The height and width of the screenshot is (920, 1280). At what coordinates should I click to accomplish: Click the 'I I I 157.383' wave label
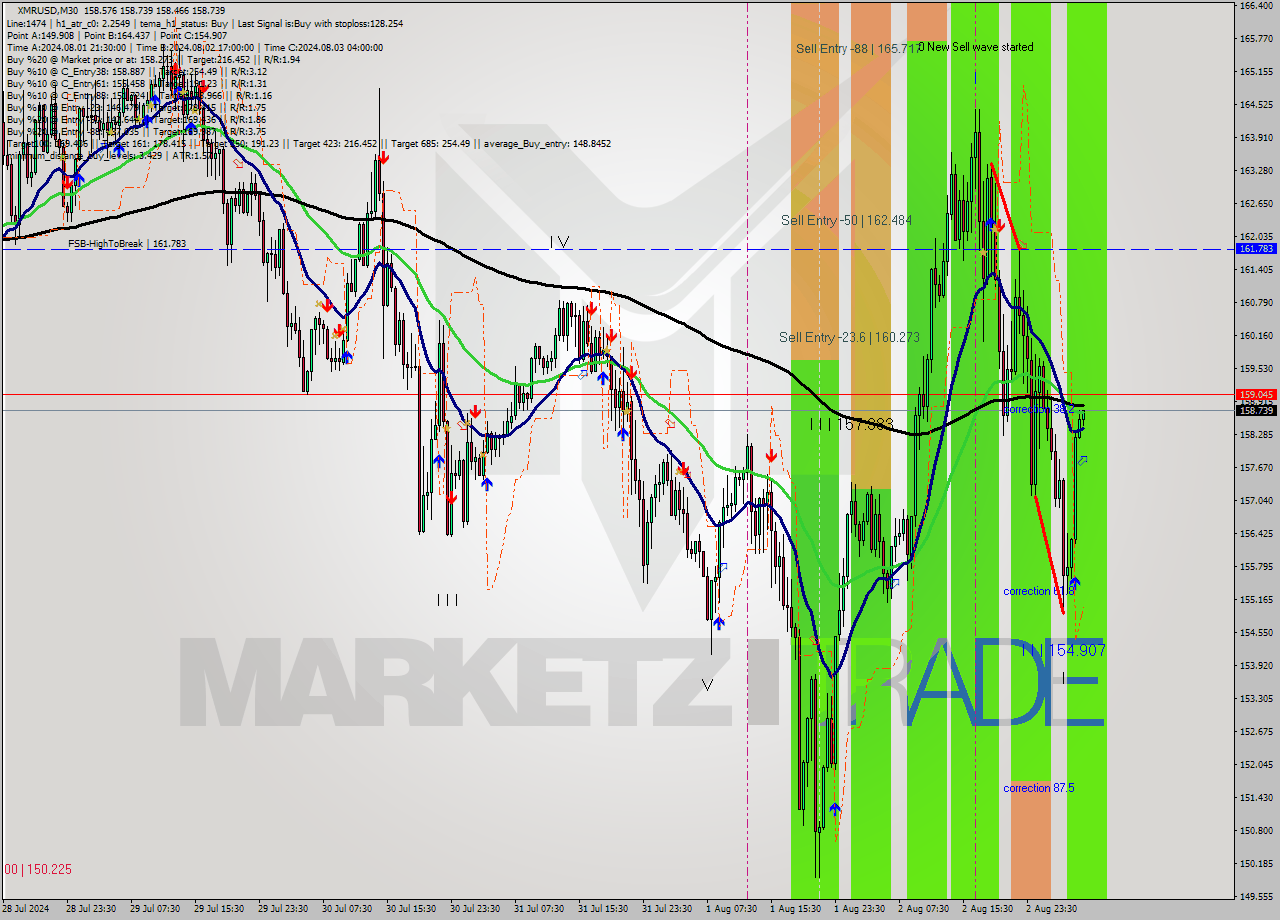click(851, 425)
